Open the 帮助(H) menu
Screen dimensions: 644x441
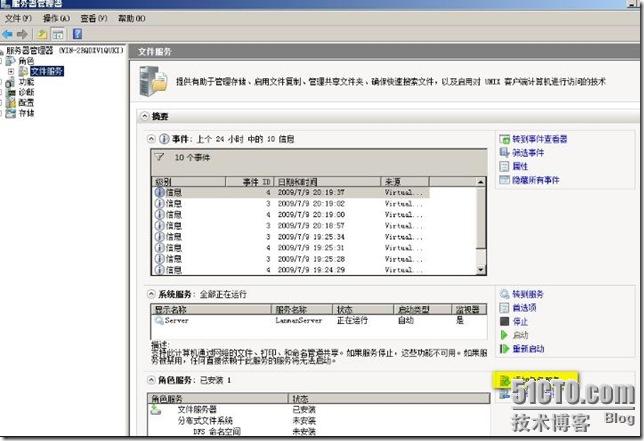click(x=131, y=18)
